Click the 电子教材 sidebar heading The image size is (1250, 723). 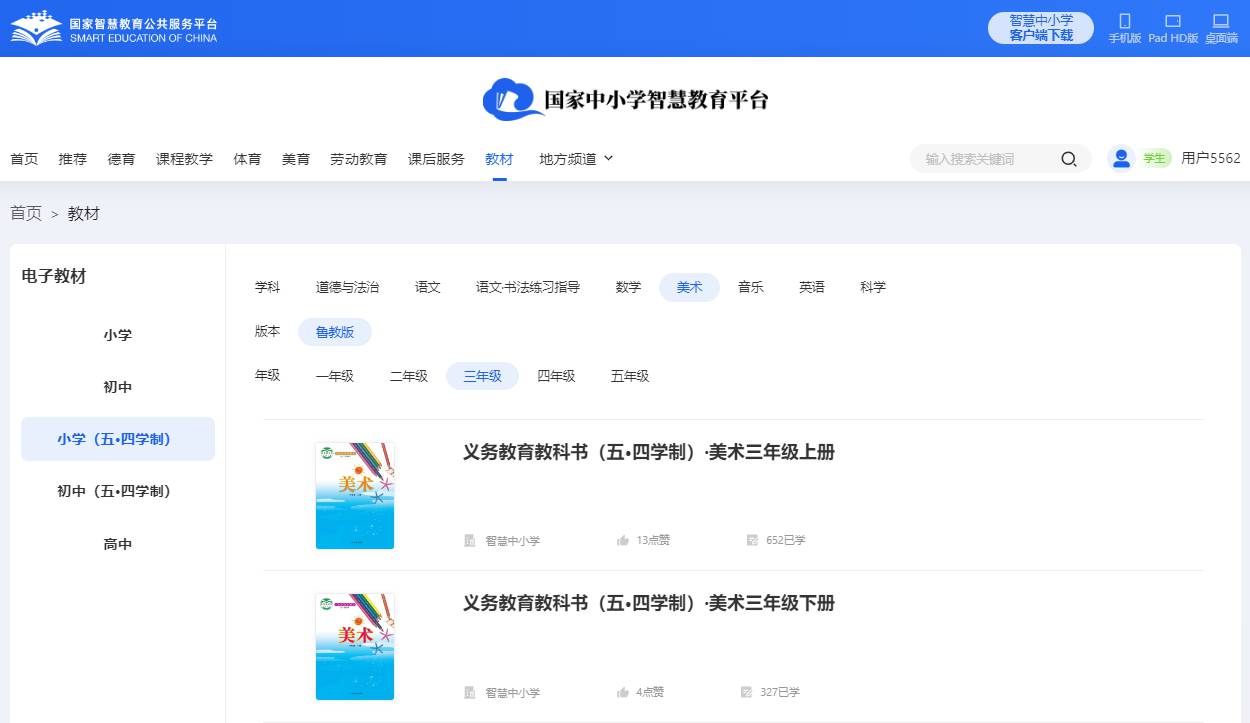[x=54, y=277]
